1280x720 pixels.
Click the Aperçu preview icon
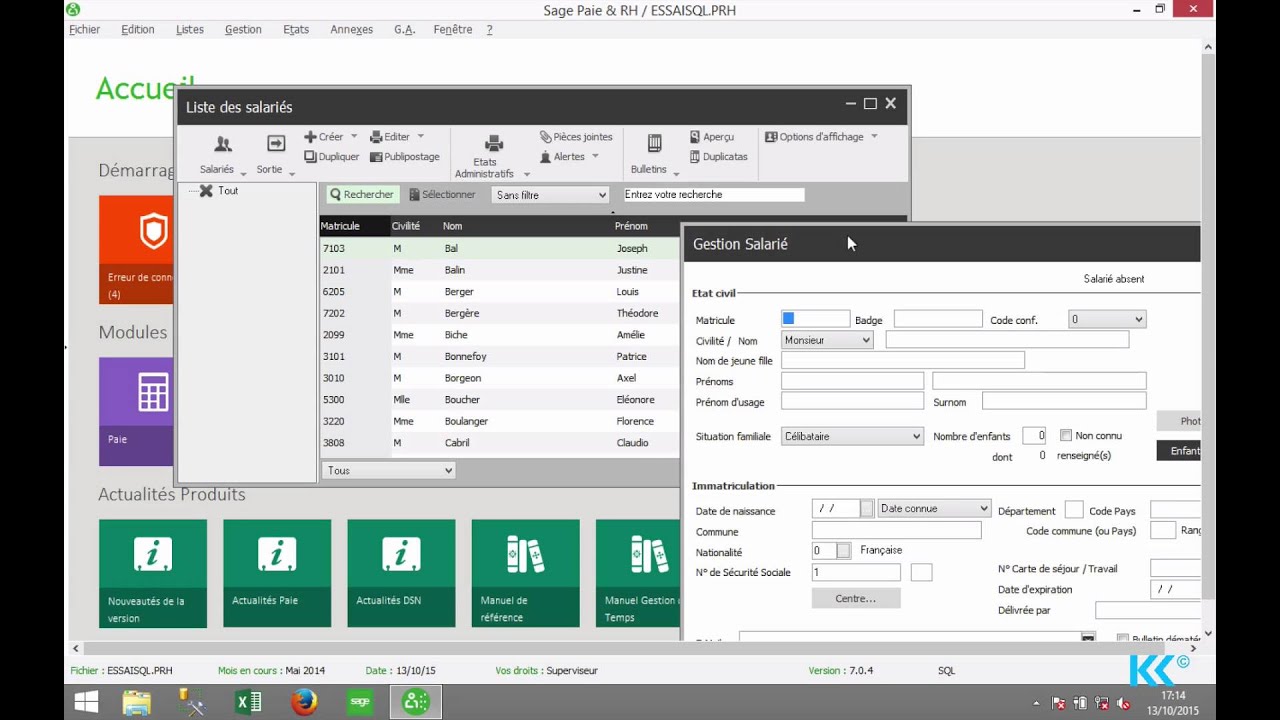(x=695, y=137)
